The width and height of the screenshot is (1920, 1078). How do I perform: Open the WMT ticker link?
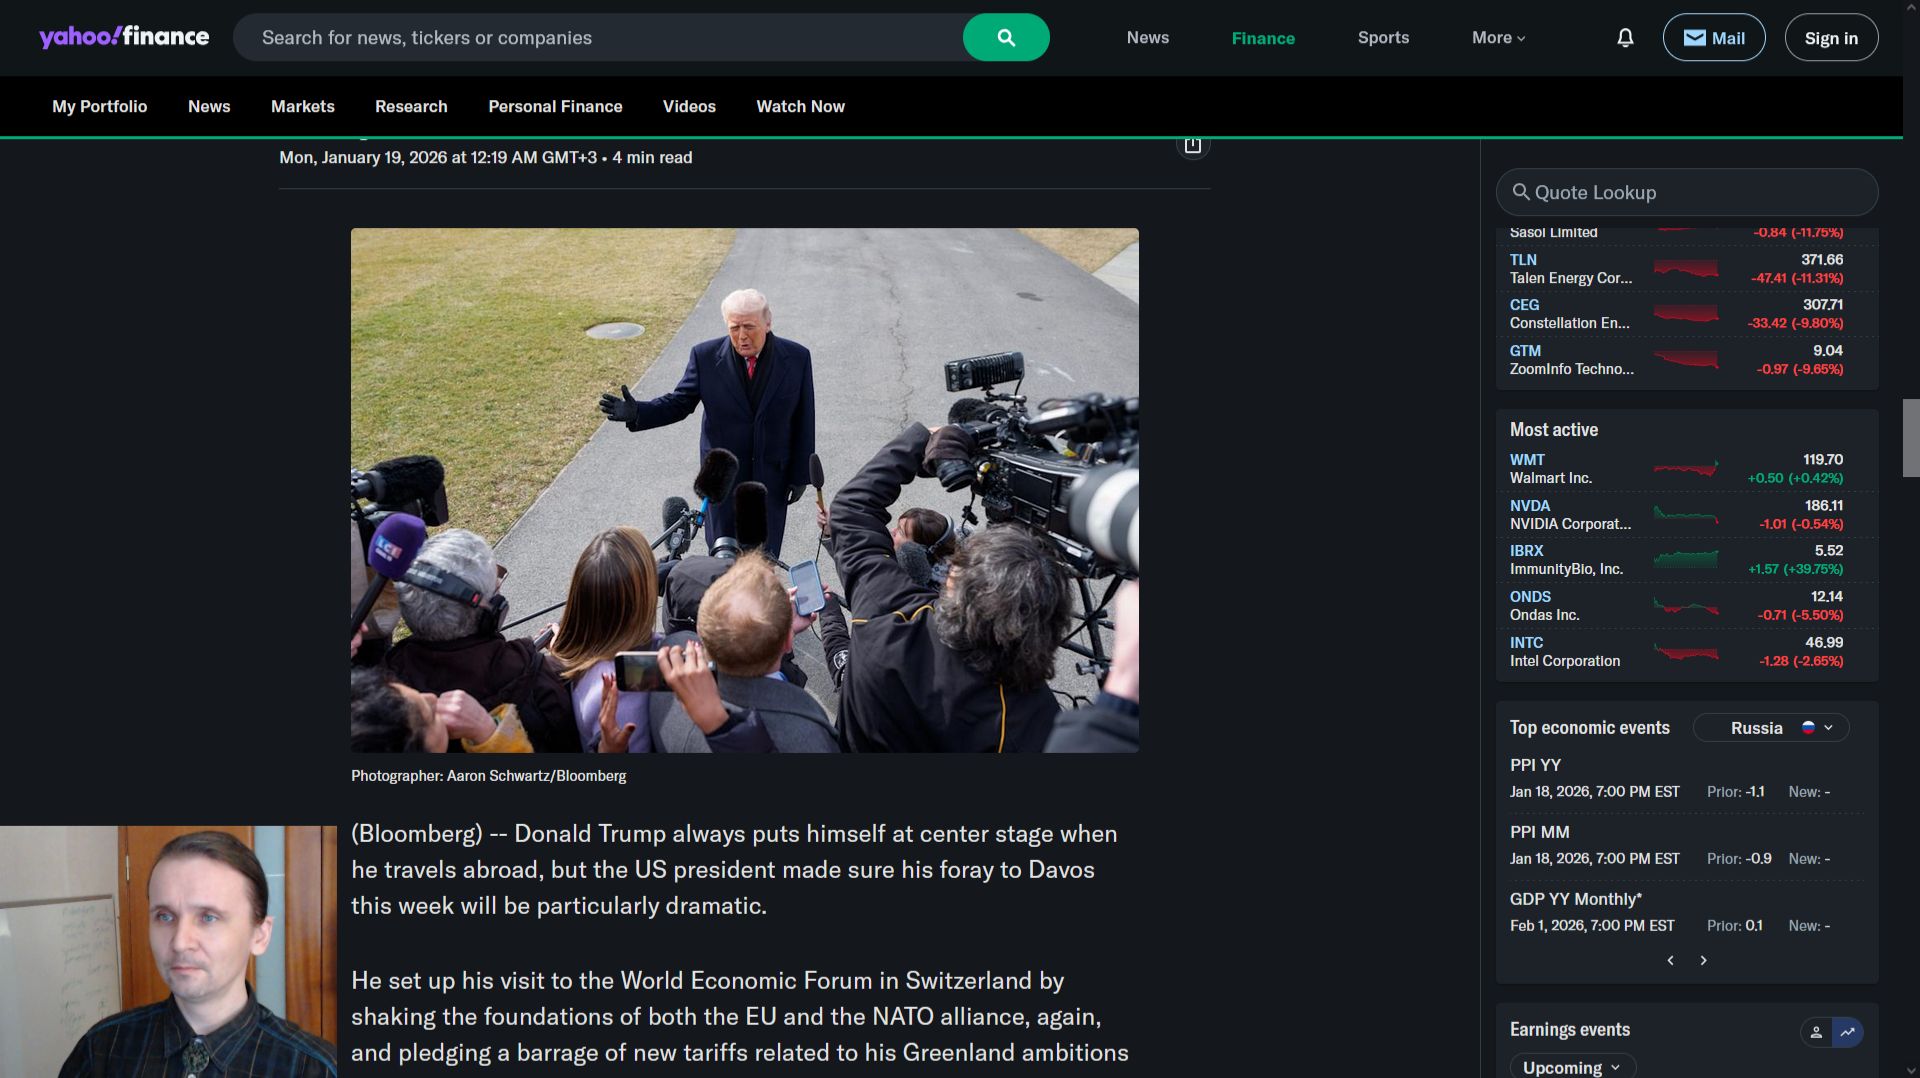coord(1527,460)
